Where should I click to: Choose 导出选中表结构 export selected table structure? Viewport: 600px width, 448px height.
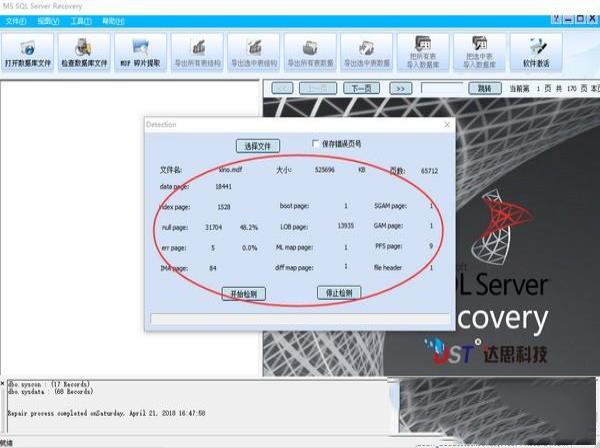[x=254, y=52]
